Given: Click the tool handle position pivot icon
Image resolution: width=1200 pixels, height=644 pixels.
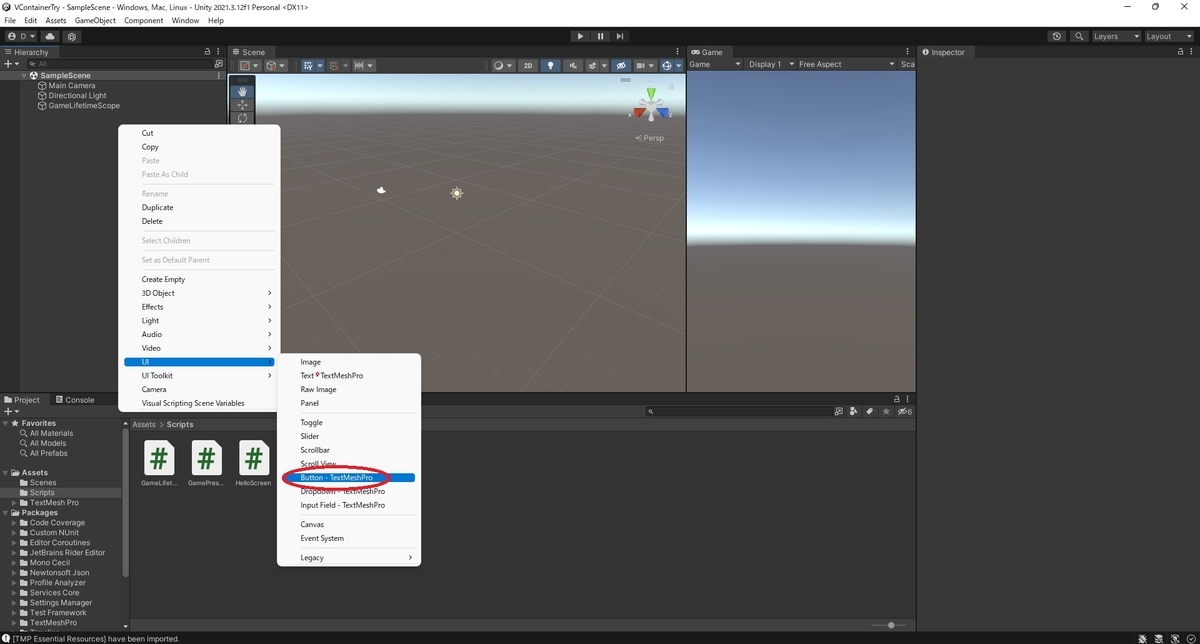Looking at the screenshot, I should click(x=248, y=66).
